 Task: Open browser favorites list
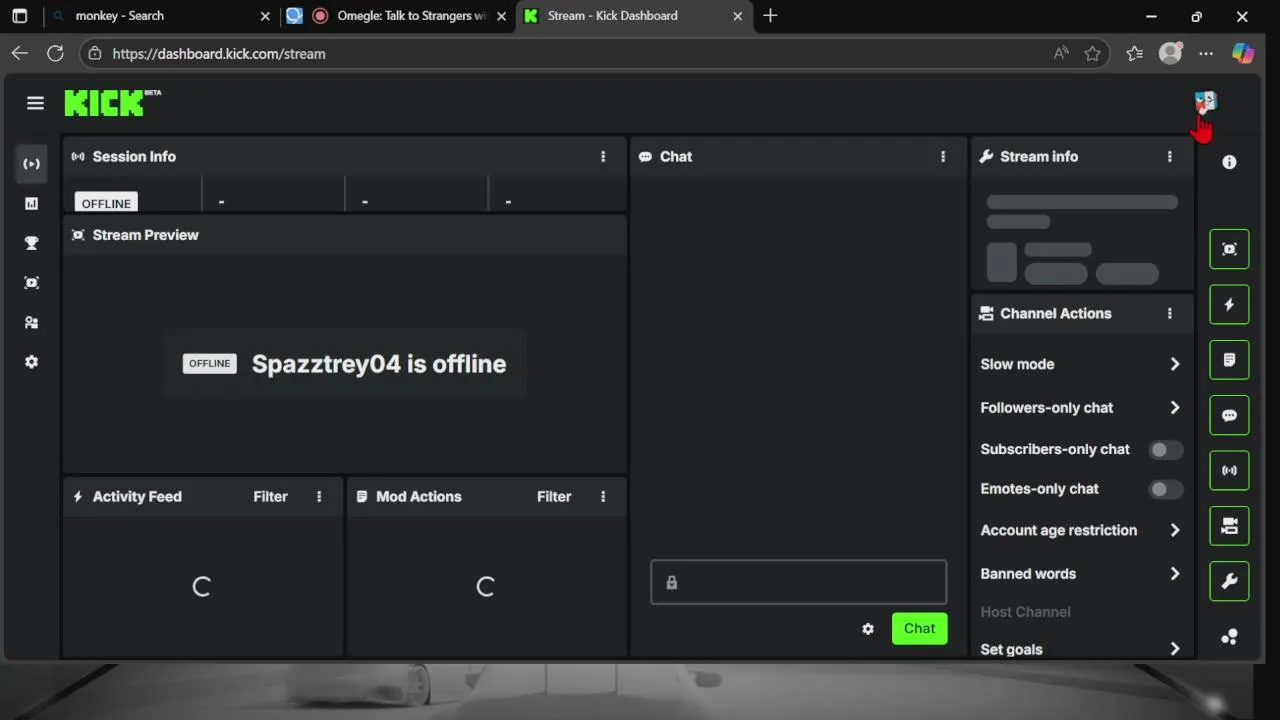[1134, 54]
